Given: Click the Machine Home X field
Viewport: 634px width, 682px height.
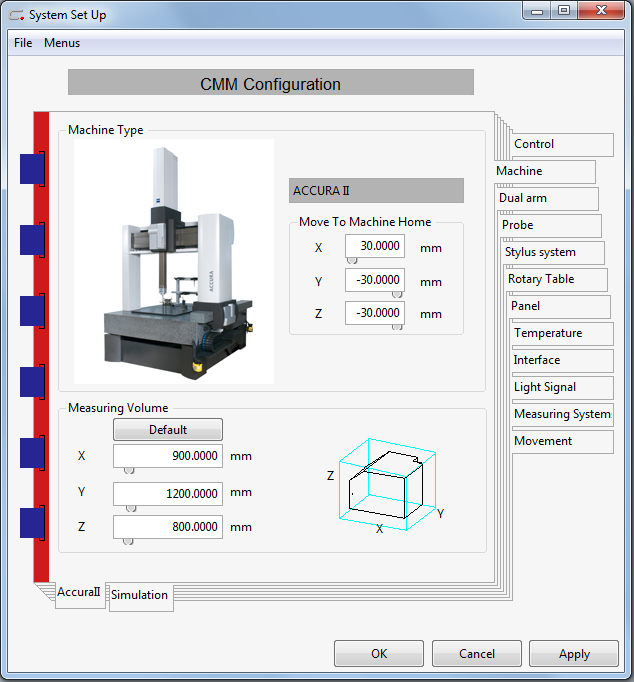Looking at the screenshot, I should tap(375, 246).
